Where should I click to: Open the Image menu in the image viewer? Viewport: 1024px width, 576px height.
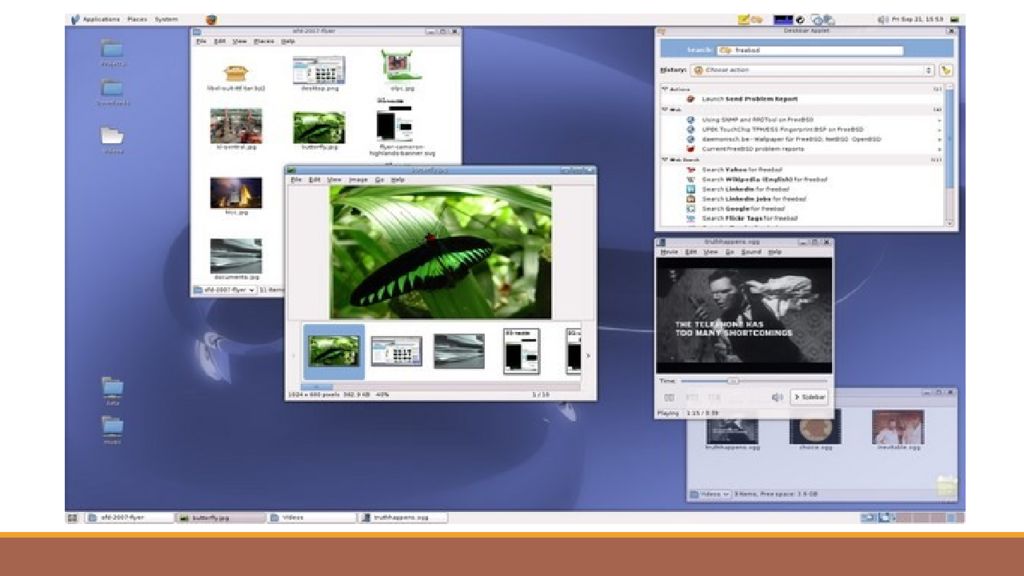(358, 180)
